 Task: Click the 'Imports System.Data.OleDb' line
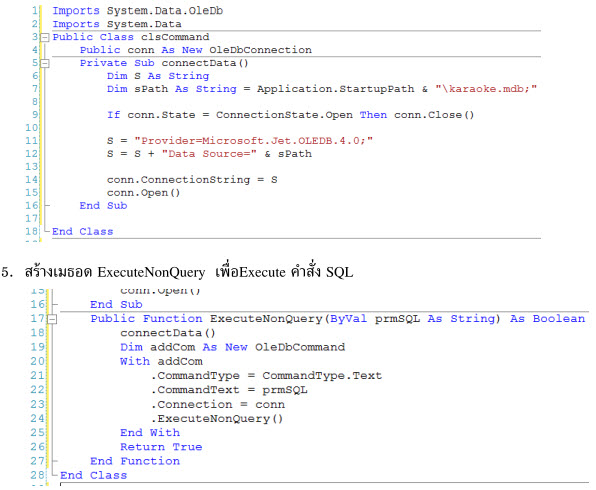click(138, 11)
